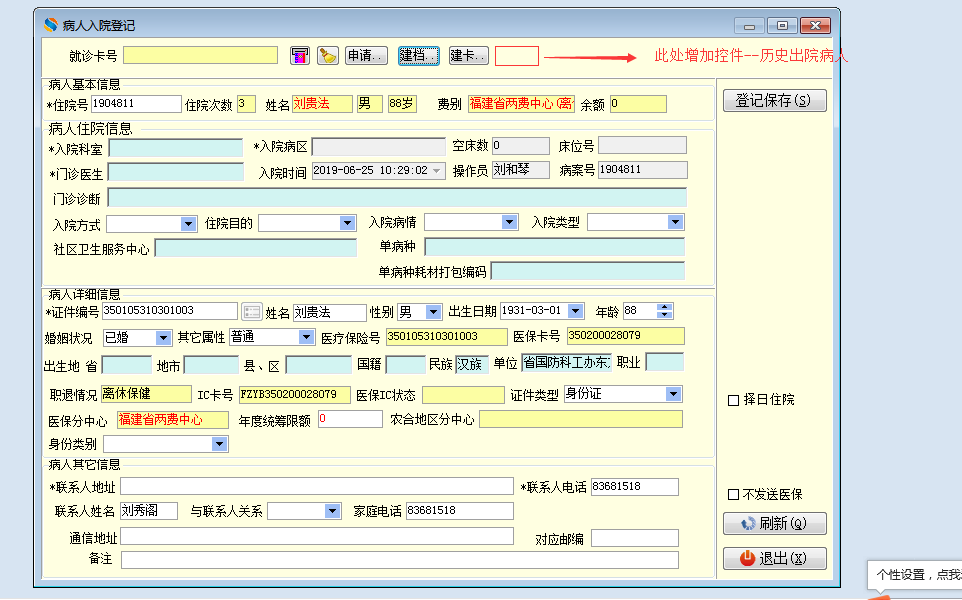Click the ID card reader icon beside 证件编号
962x600 pixels.
tap(252, 312)
